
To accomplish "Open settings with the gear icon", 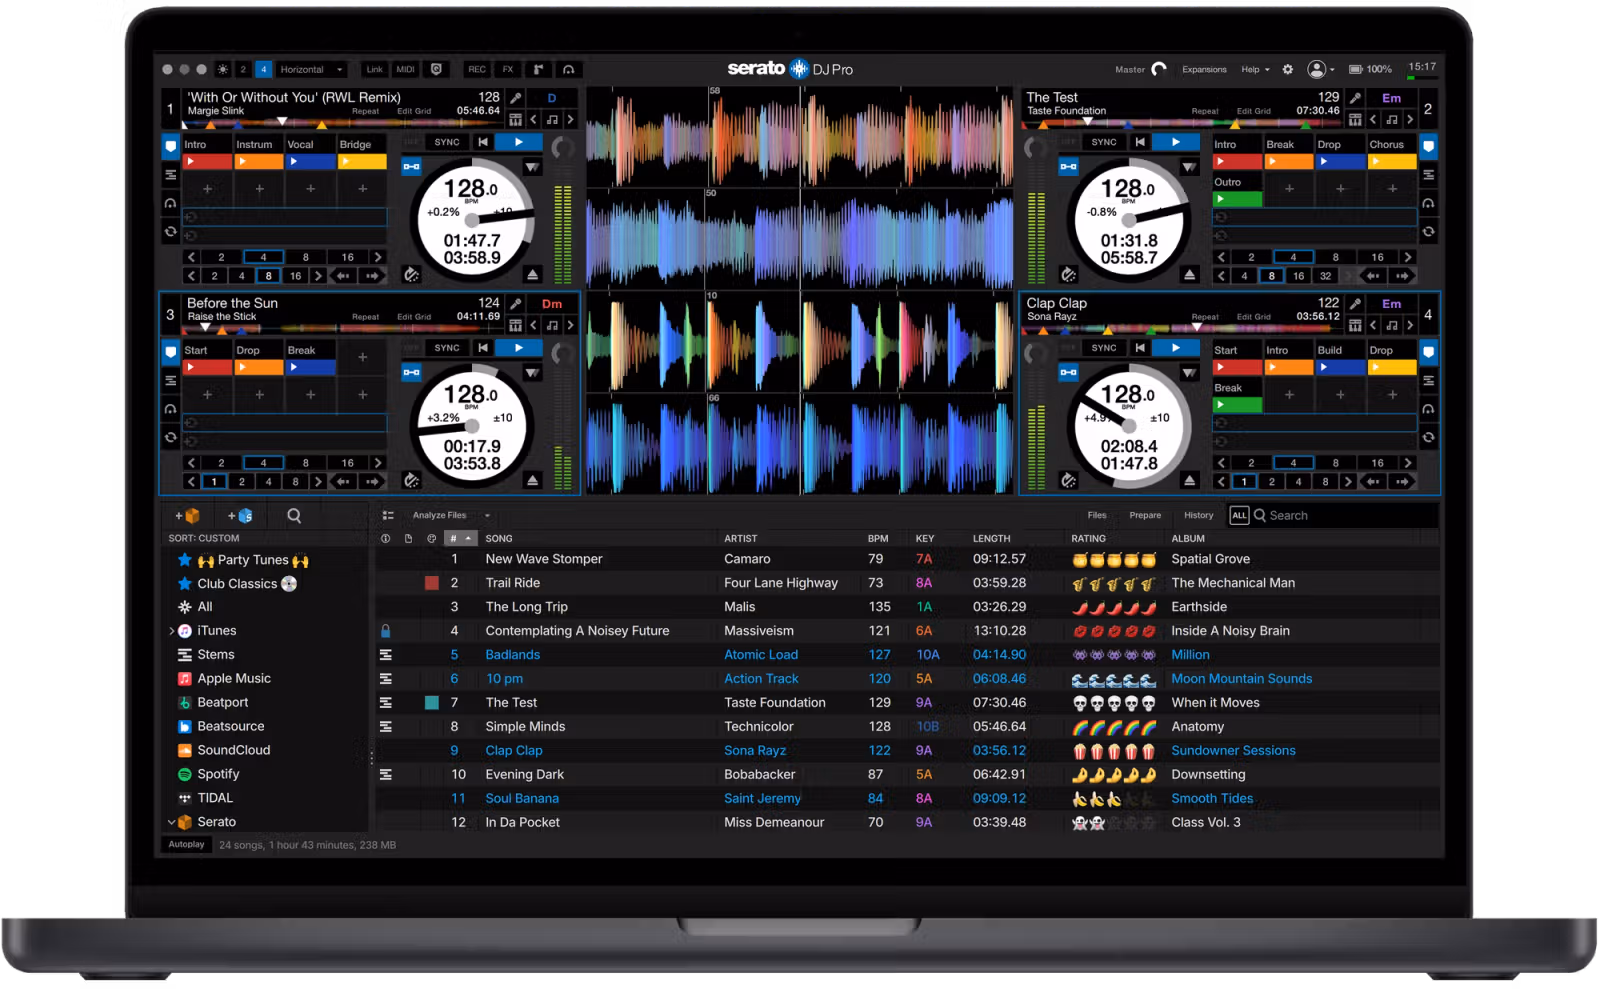I will tap(1288, 70).
